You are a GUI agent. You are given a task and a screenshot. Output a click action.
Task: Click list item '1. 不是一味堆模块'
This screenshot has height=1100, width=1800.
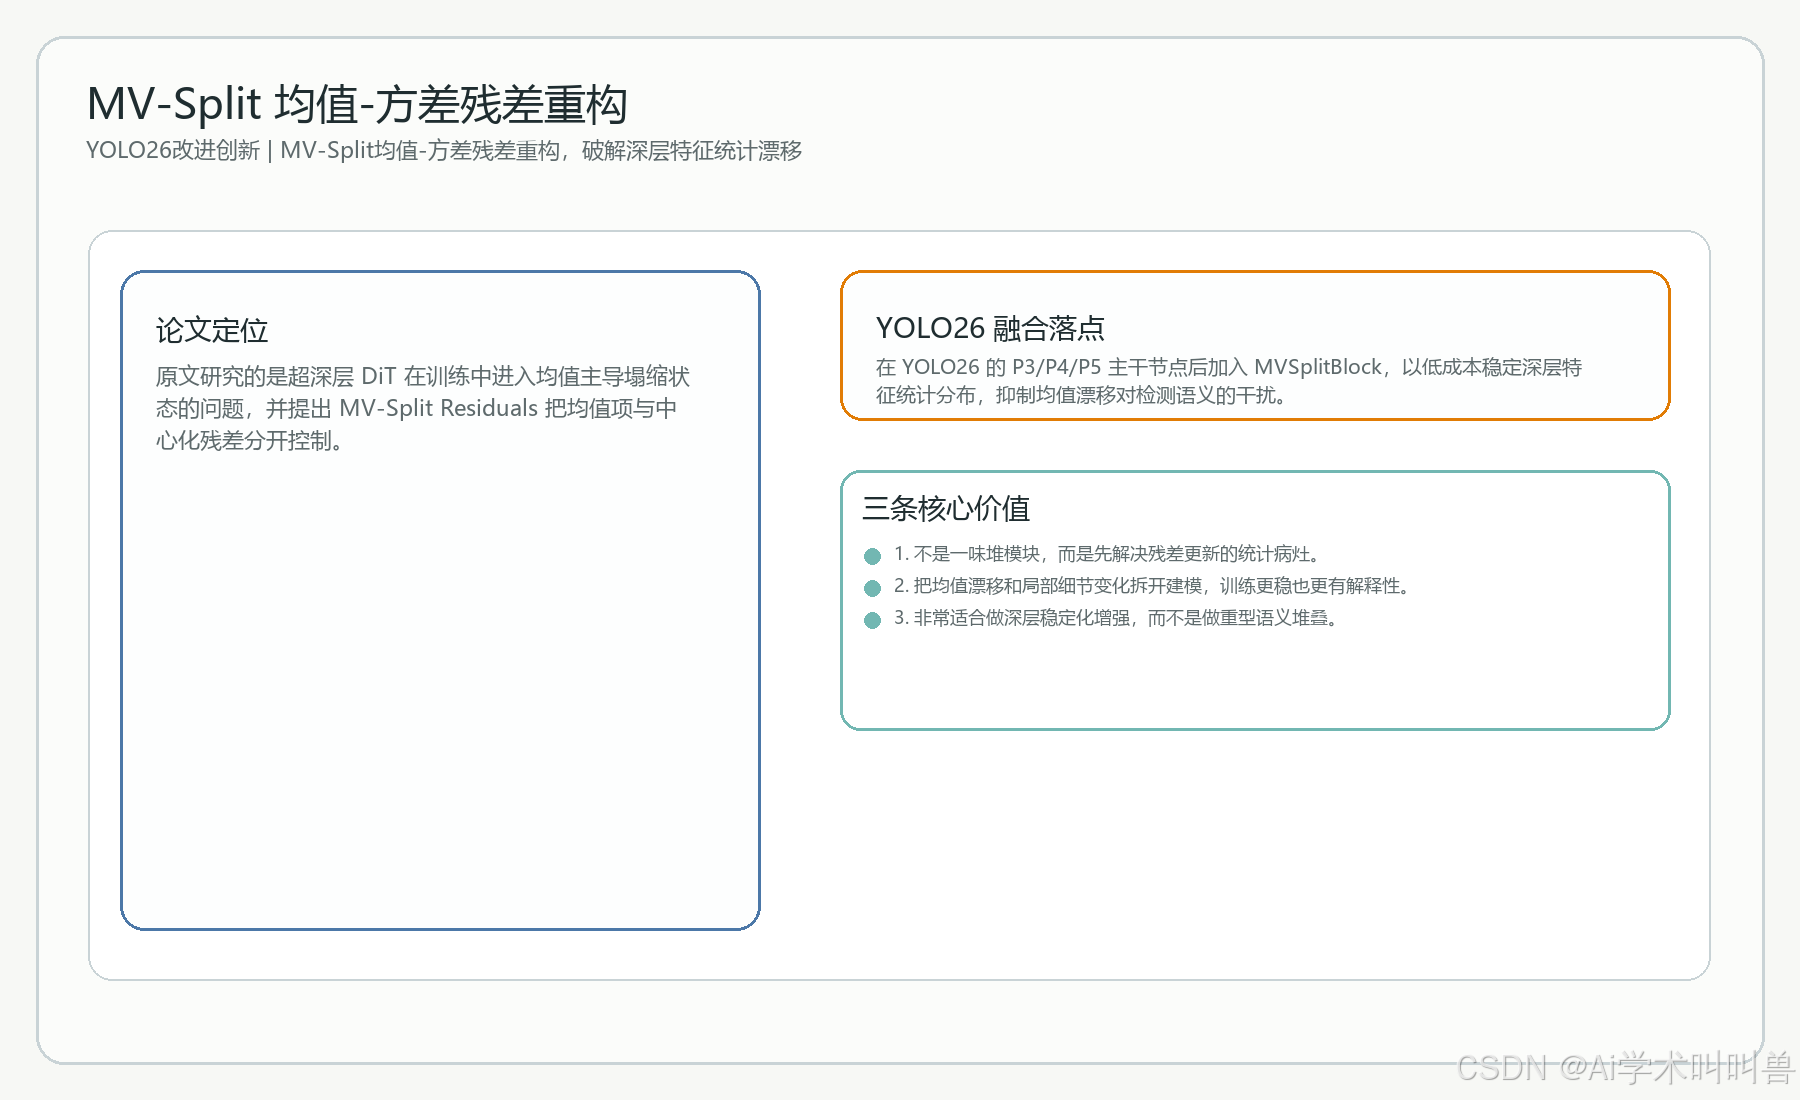click(x=1108, y=554)
